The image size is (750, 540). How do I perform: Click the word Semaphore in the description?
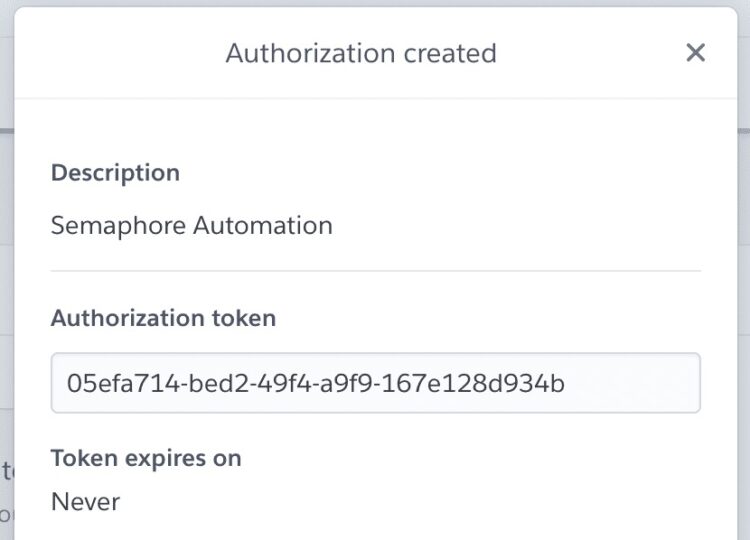click(x=118, y=226)
